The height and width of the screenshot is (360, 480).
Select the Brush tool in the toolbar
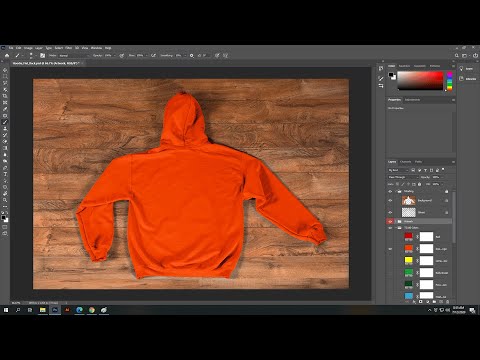[5, 122]
